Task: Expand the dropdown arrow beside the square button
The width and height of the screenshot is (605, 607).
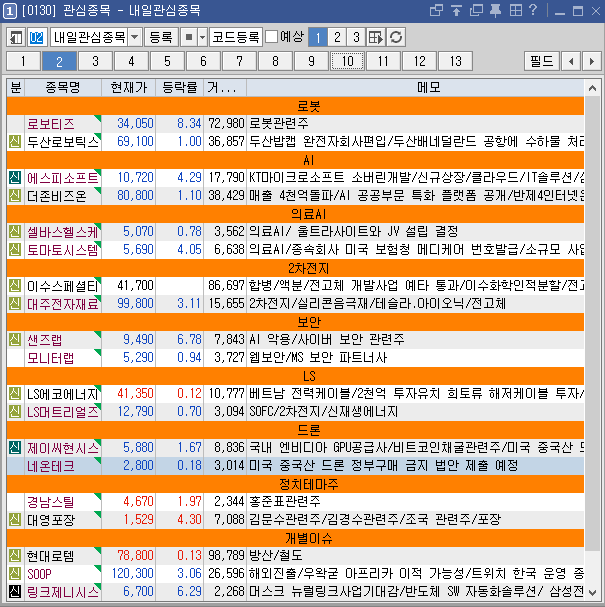Action: tap(202, 37)
